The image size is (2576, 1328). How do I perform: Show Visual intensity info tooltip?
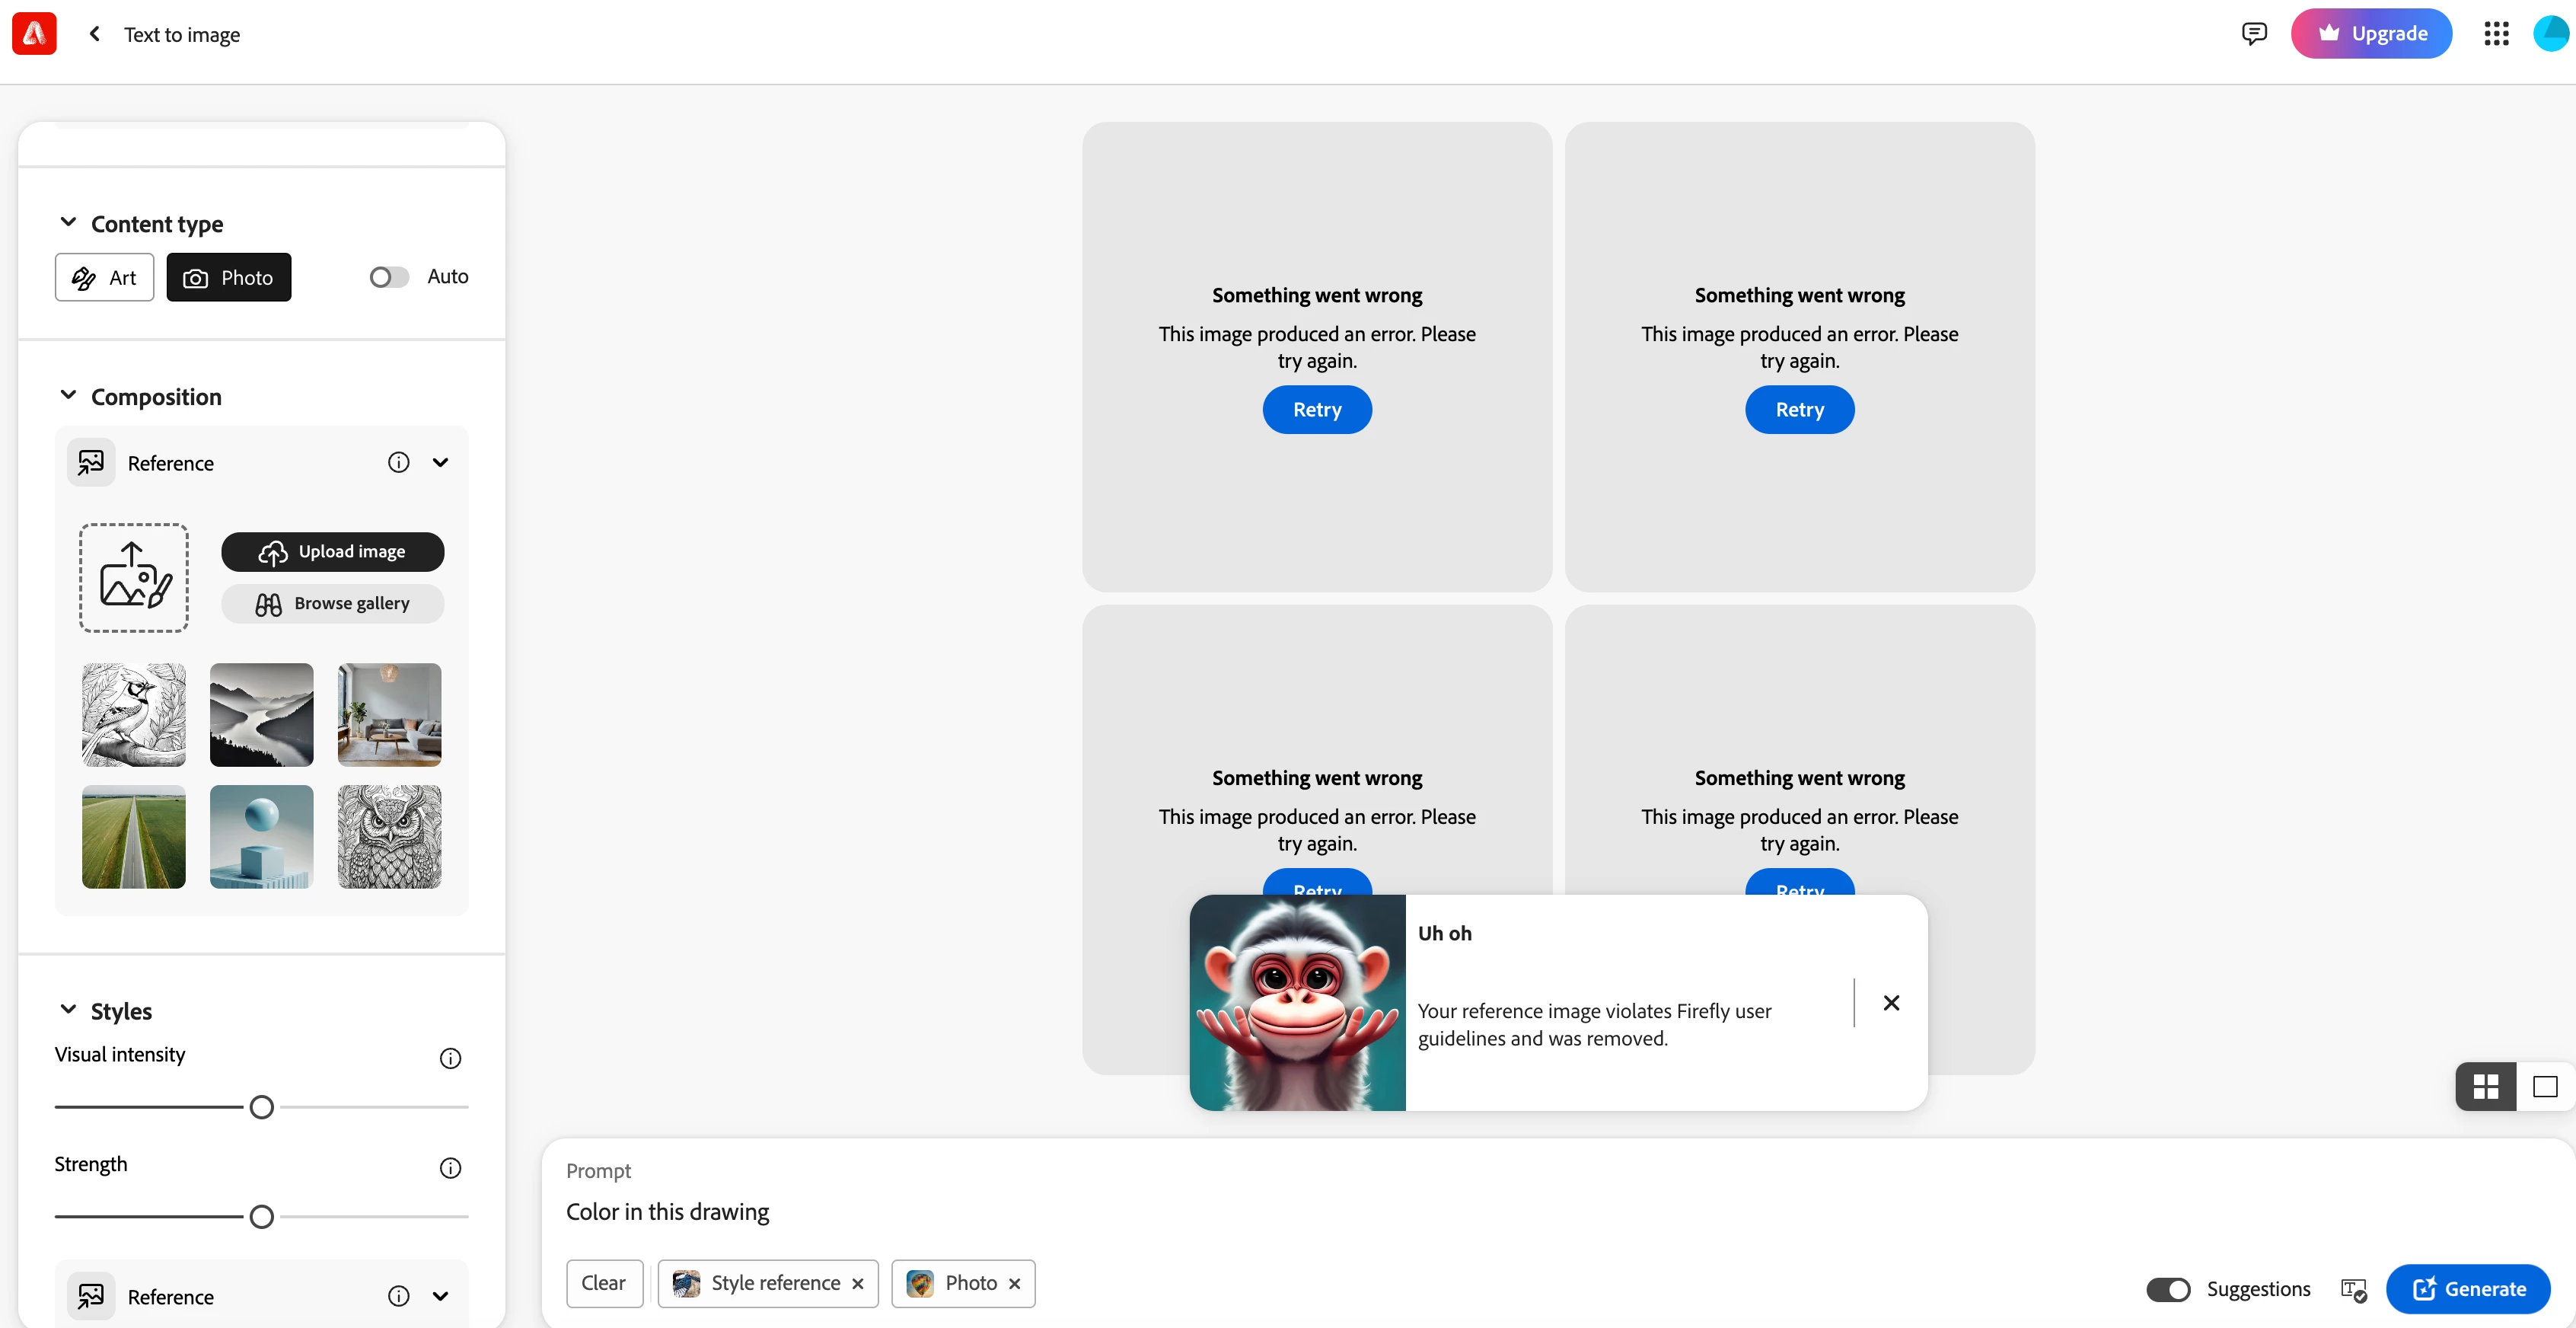tap(450, 1058)
